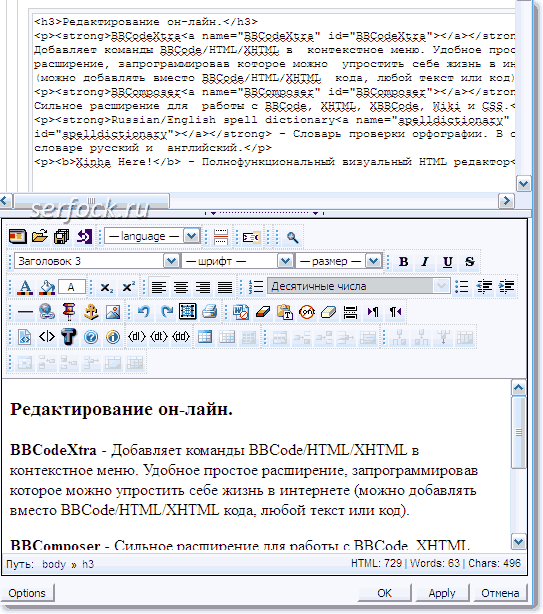Screen dimensions: 543x614
Task: Toggle superscript formatting
Action: tap(128, 287)
